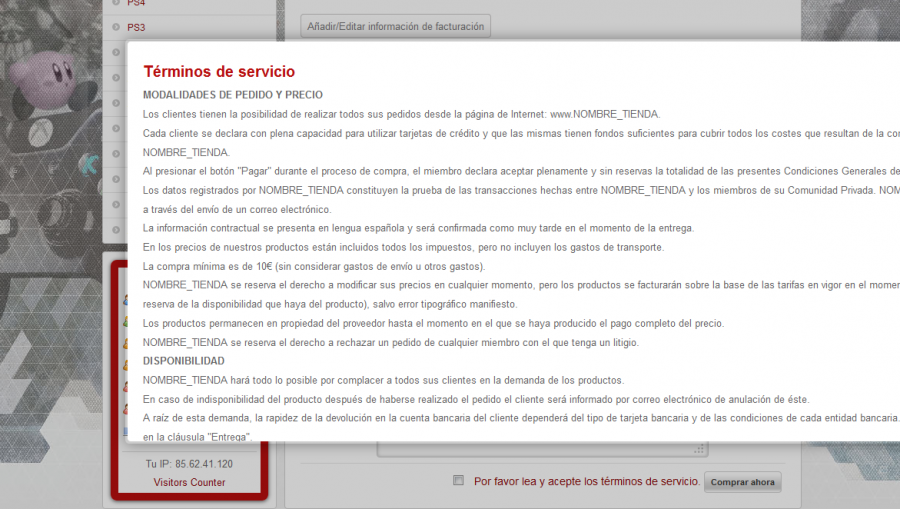Click the line about rechazar un pedido
Image resolution: width=900 pixels, height=509 pixels.
(x=391, y=343)
